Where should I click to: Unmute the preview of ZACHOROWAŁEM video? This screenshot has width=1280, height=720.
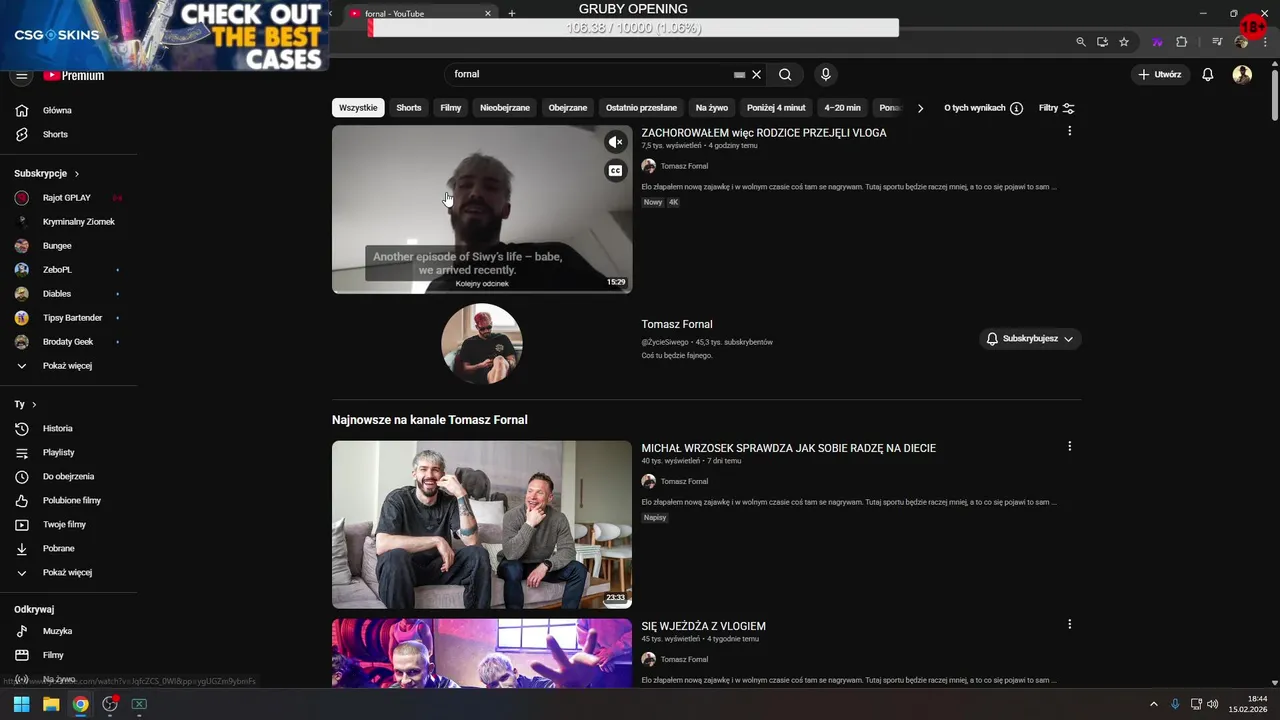pyautogui.click(x=615, y=142)
